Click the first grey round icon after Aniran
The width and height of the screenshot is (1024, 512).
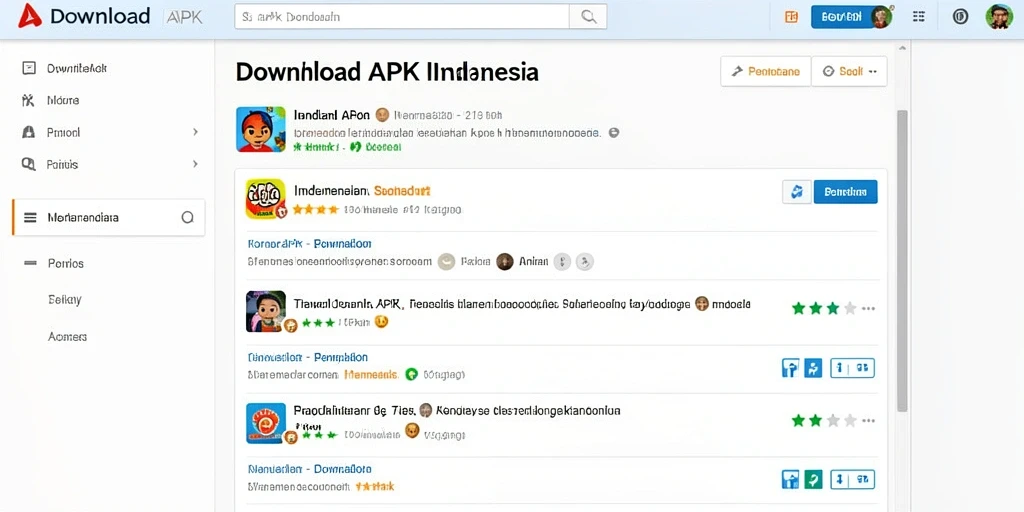562,262
